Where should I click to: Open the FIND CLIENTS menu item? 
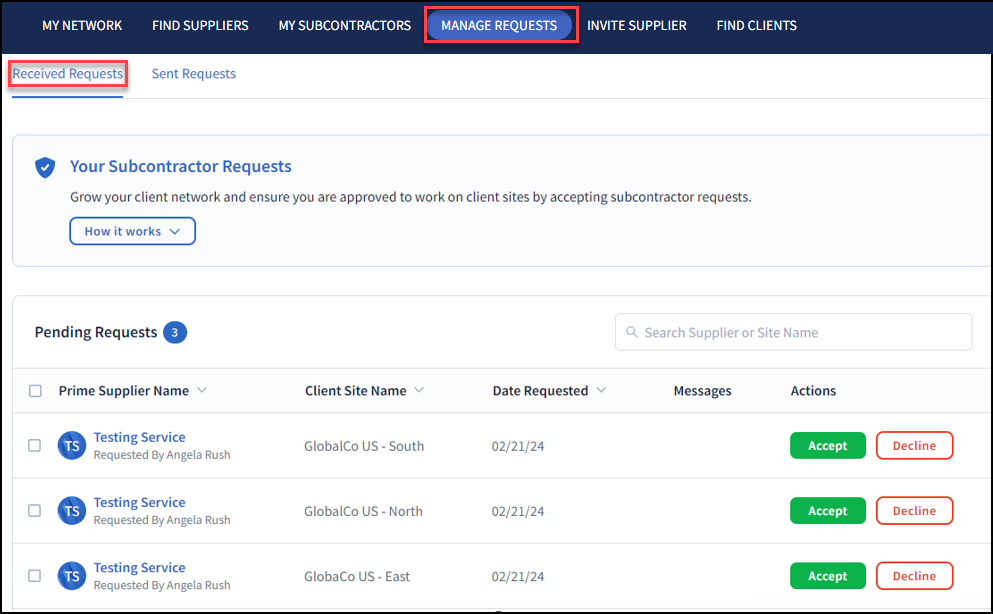pos(756,25)
